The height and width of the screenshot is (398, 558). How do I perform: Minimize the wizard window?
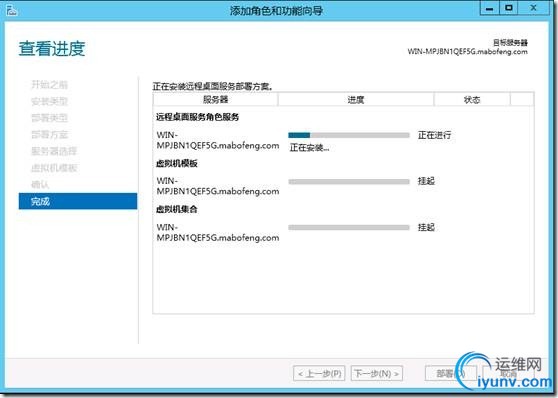click(490, 9)
